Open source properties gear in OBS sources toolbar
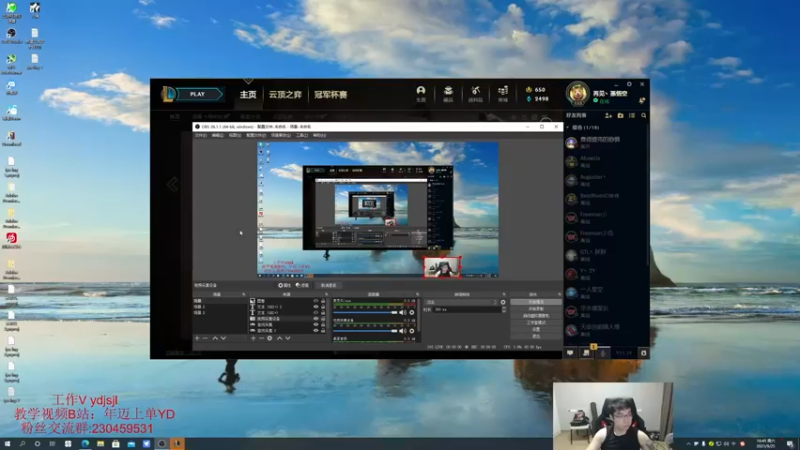The image size is (800, 450). [270, 338]
